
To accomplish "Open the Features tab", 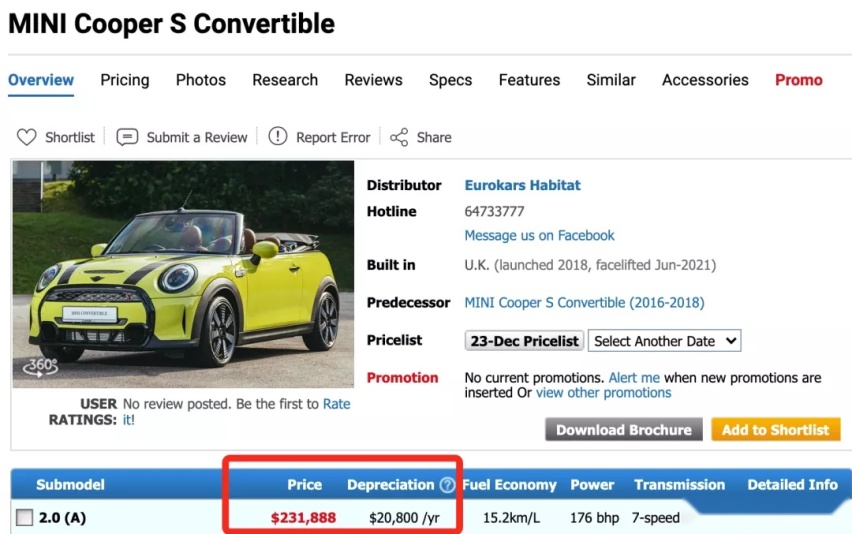I will [529, 80].
